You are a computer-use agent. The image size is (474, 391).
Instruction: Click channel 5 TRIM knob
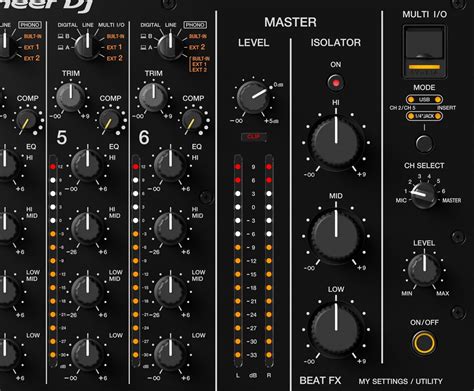71,97
